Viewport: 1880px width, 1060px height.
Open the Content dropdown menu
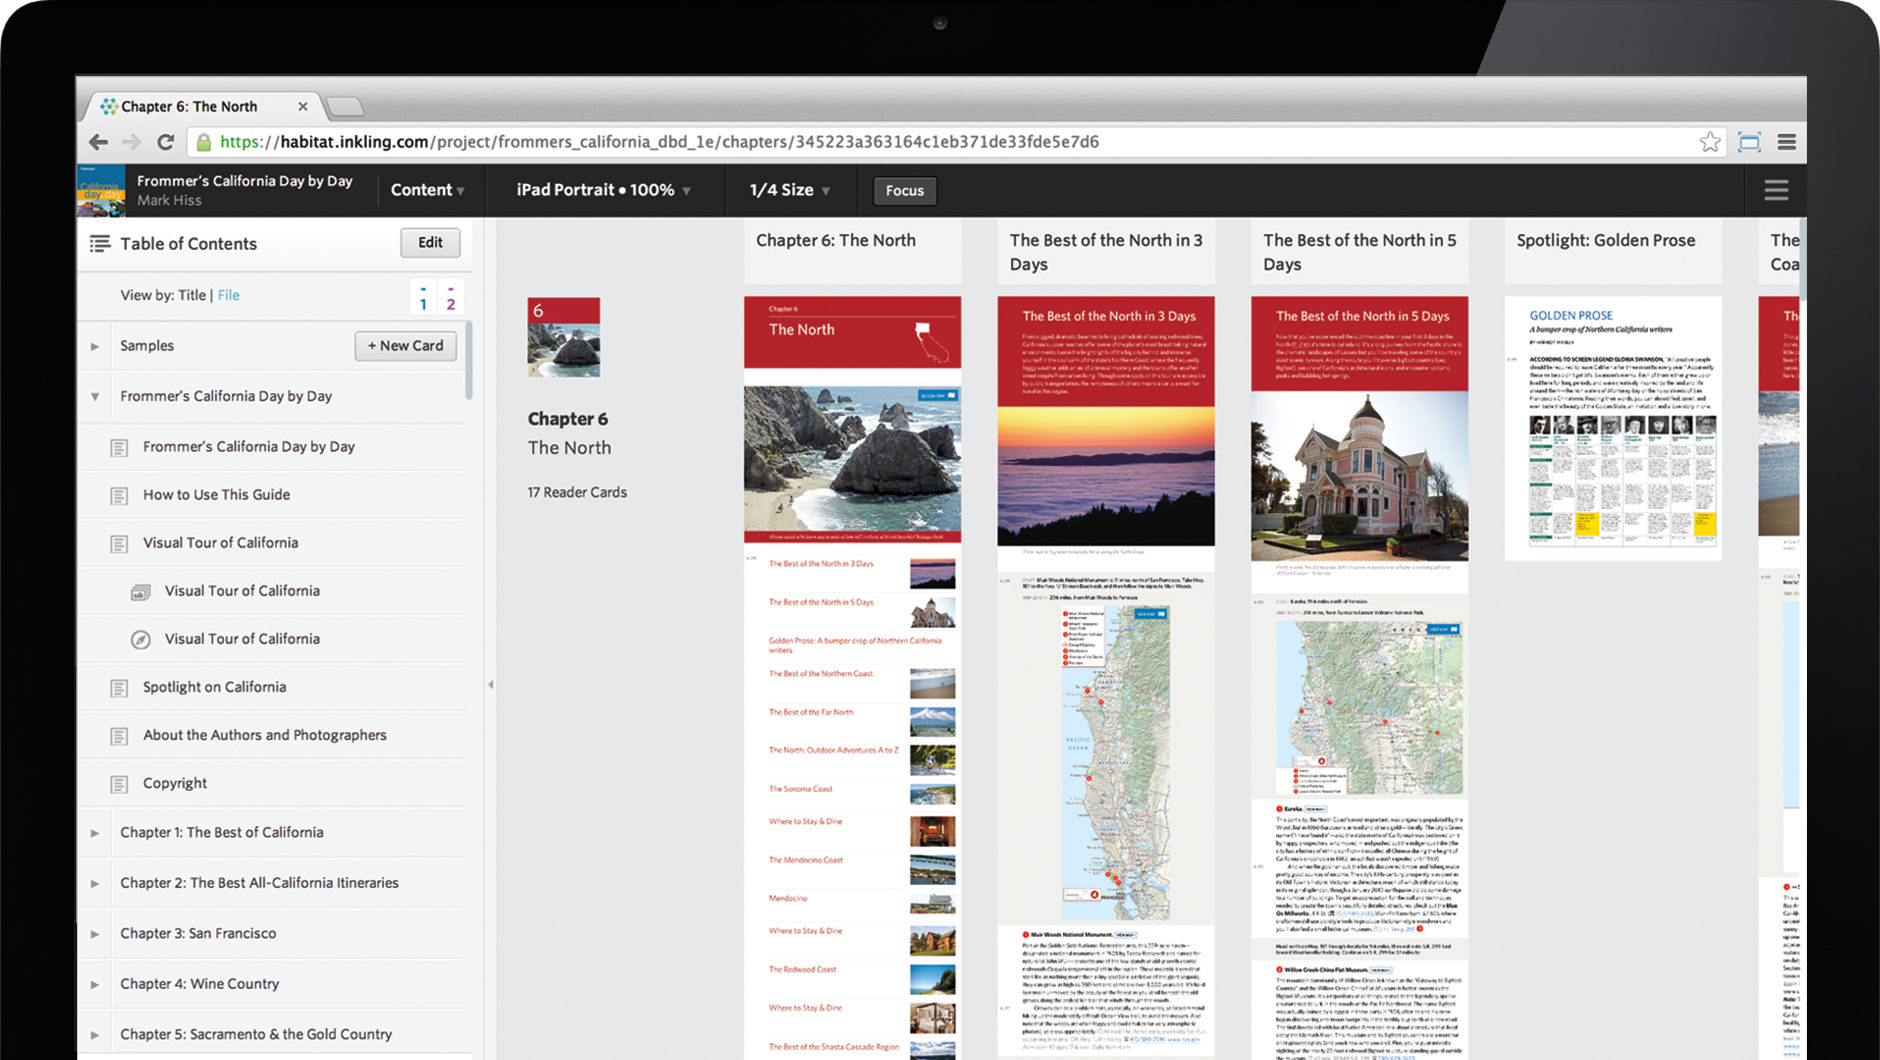coord(428,190)
